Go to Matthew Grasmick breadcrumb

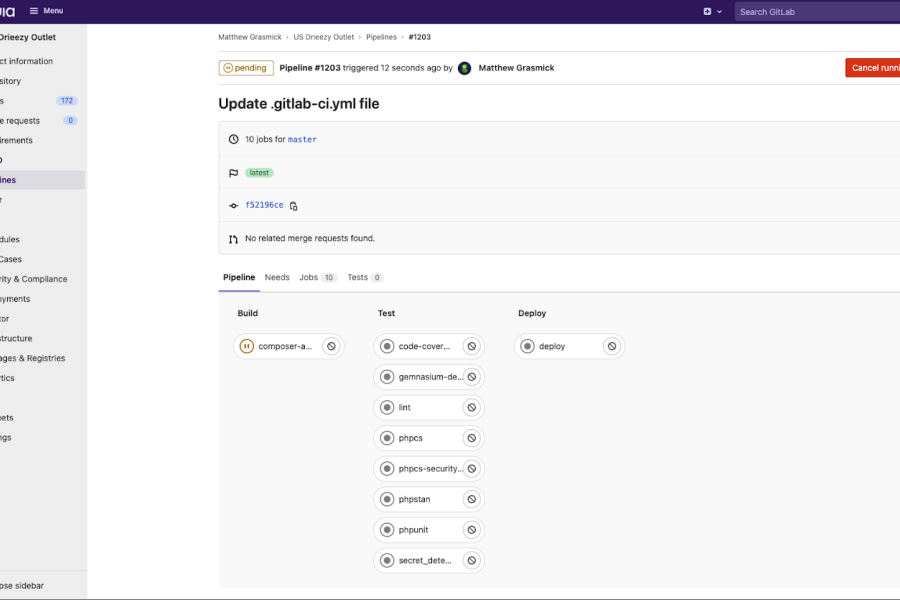coord(250,37)
